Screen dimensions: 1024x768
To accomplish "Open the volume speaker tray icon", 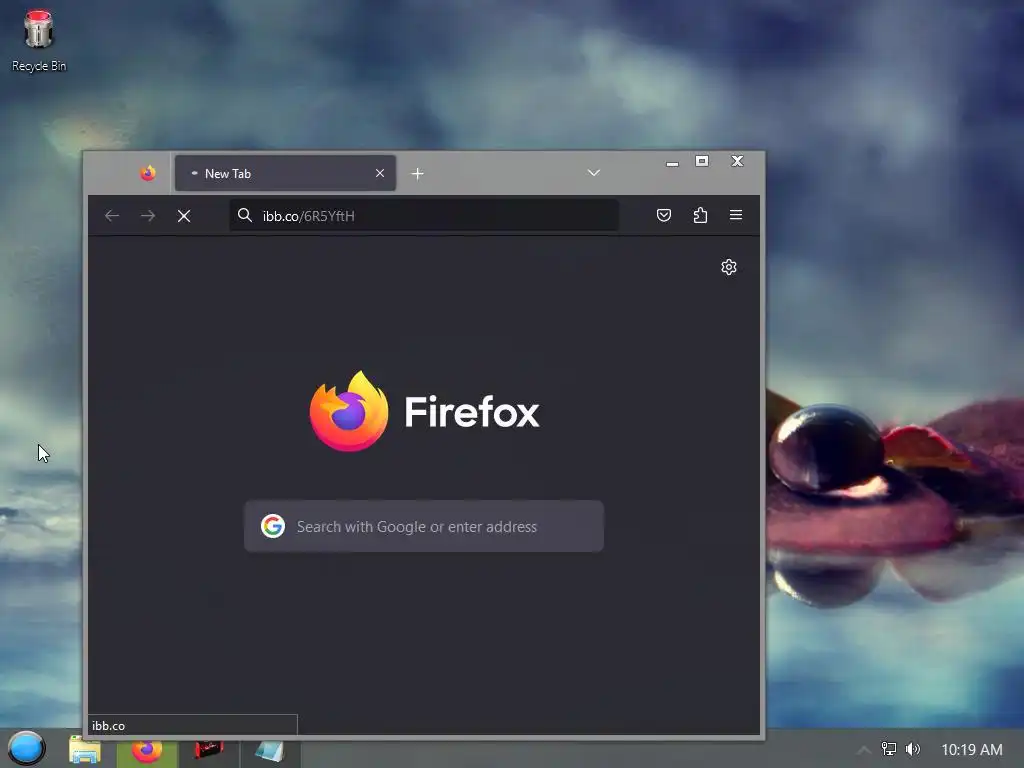I will point(913,749).
